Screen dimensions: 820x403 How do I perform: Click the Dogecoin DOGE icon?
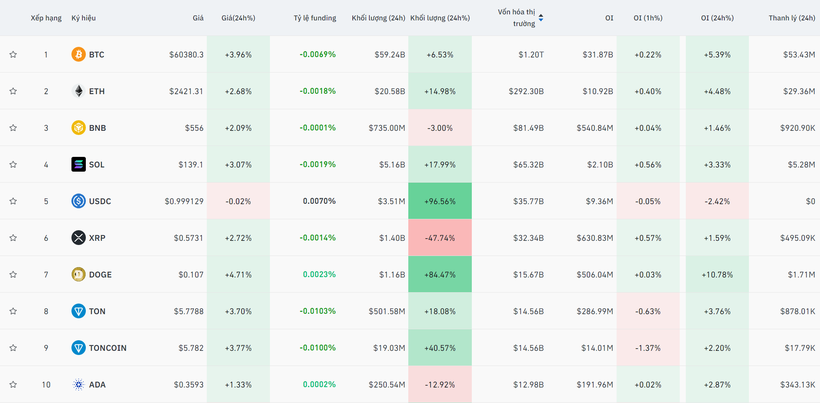[x=78, y=274]
